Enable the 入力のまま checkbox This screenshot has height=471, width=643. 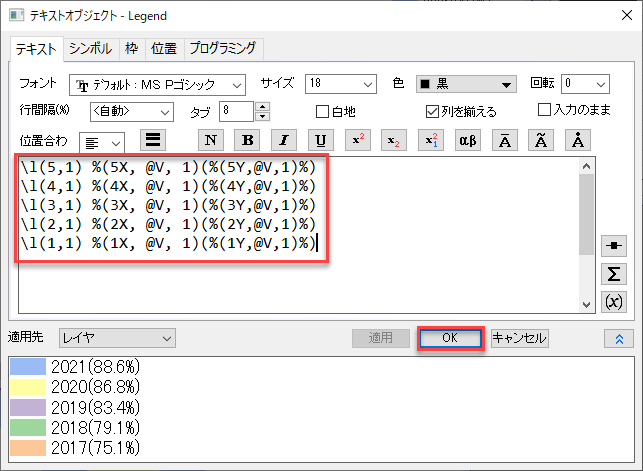click(544, 109)
